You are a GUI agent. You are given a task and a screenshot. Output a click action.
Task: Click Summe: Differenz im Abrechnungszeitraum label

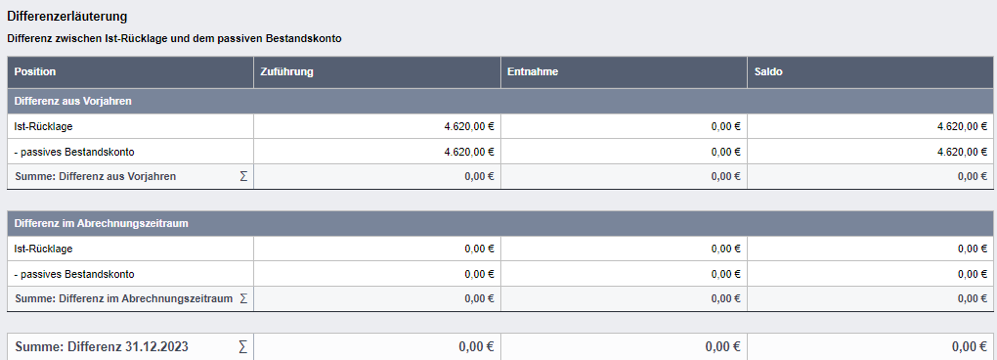[124, 298]
